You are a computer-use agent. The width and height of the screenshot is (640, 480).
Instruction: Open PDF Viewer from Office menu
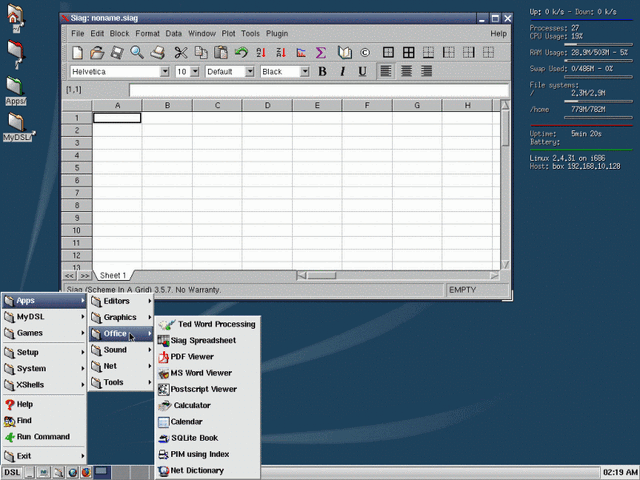[x=207, y=357]
